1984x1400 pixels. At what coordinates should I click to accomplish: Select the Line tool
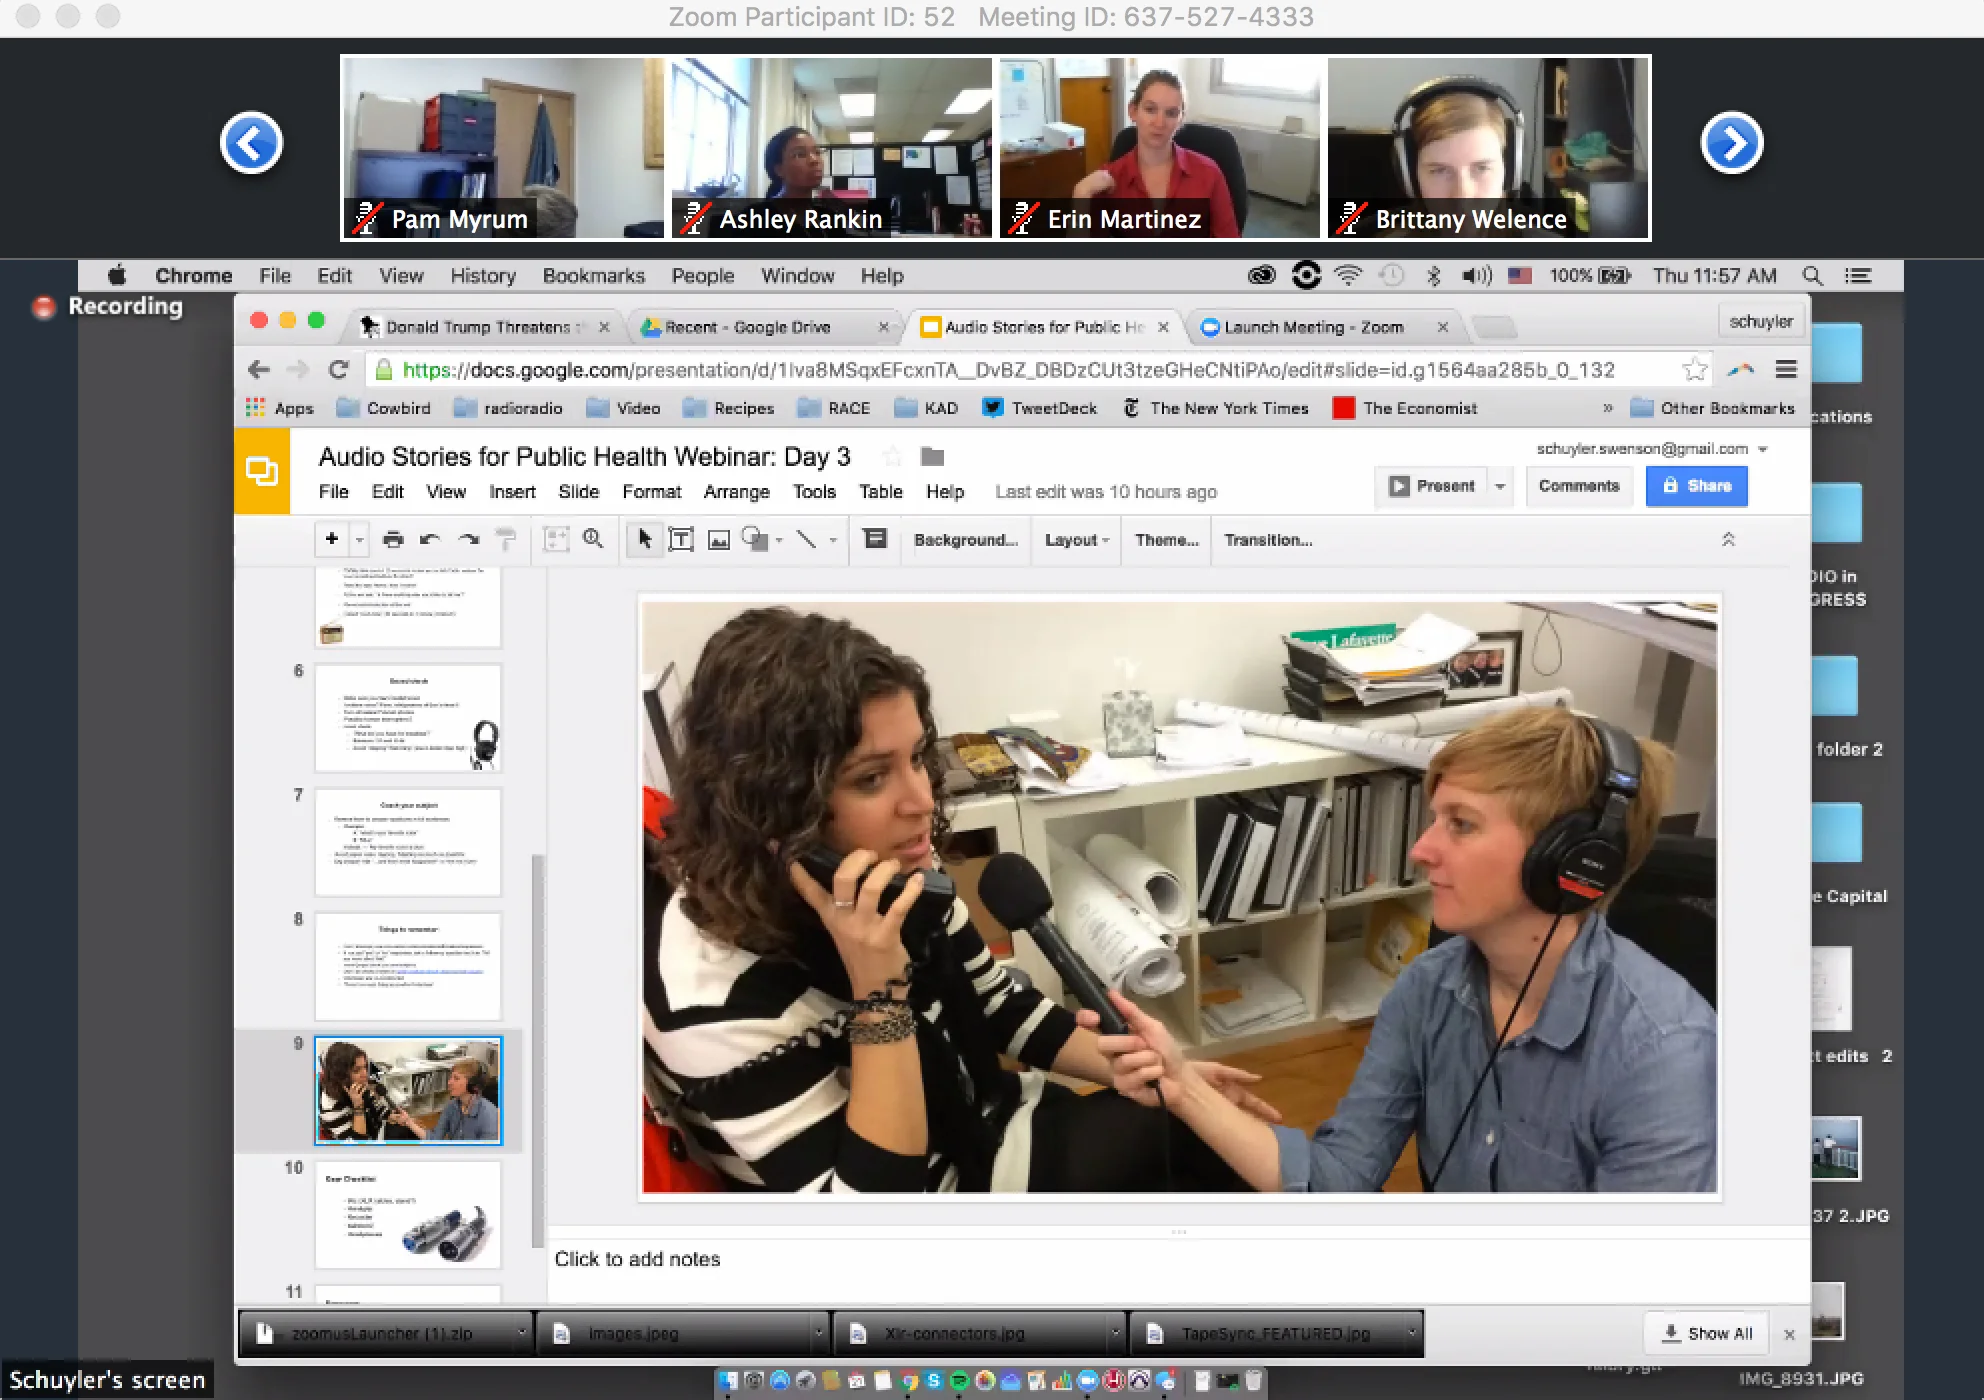click(x=806, y=539)
